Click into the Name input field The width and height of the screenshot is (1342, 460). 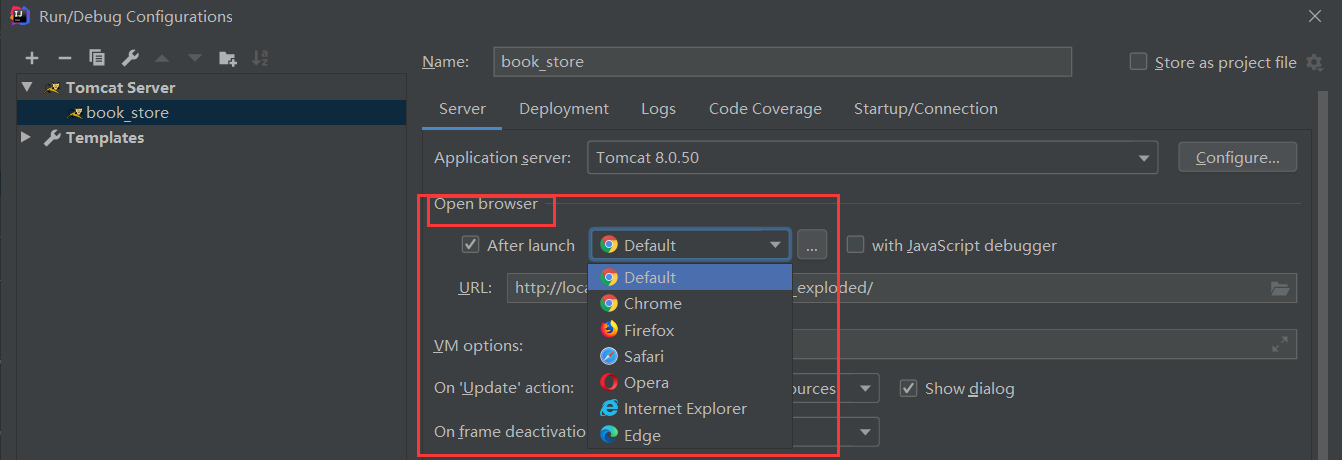[x=782, y=62]
